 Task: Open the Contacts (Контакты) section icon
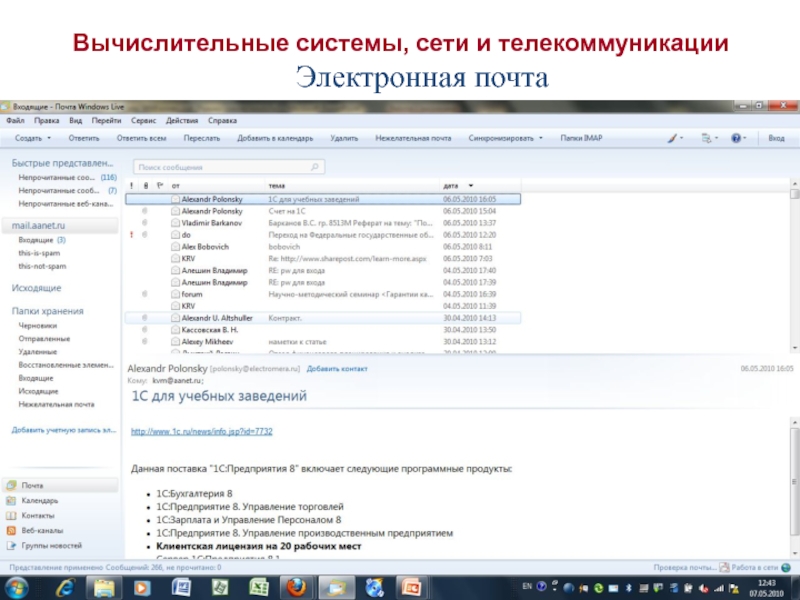(12, 515)
